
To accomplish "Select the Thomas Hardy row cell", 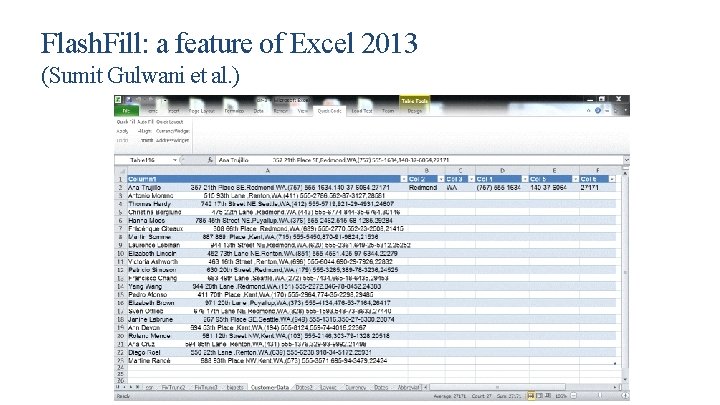I will pos(267,204).
